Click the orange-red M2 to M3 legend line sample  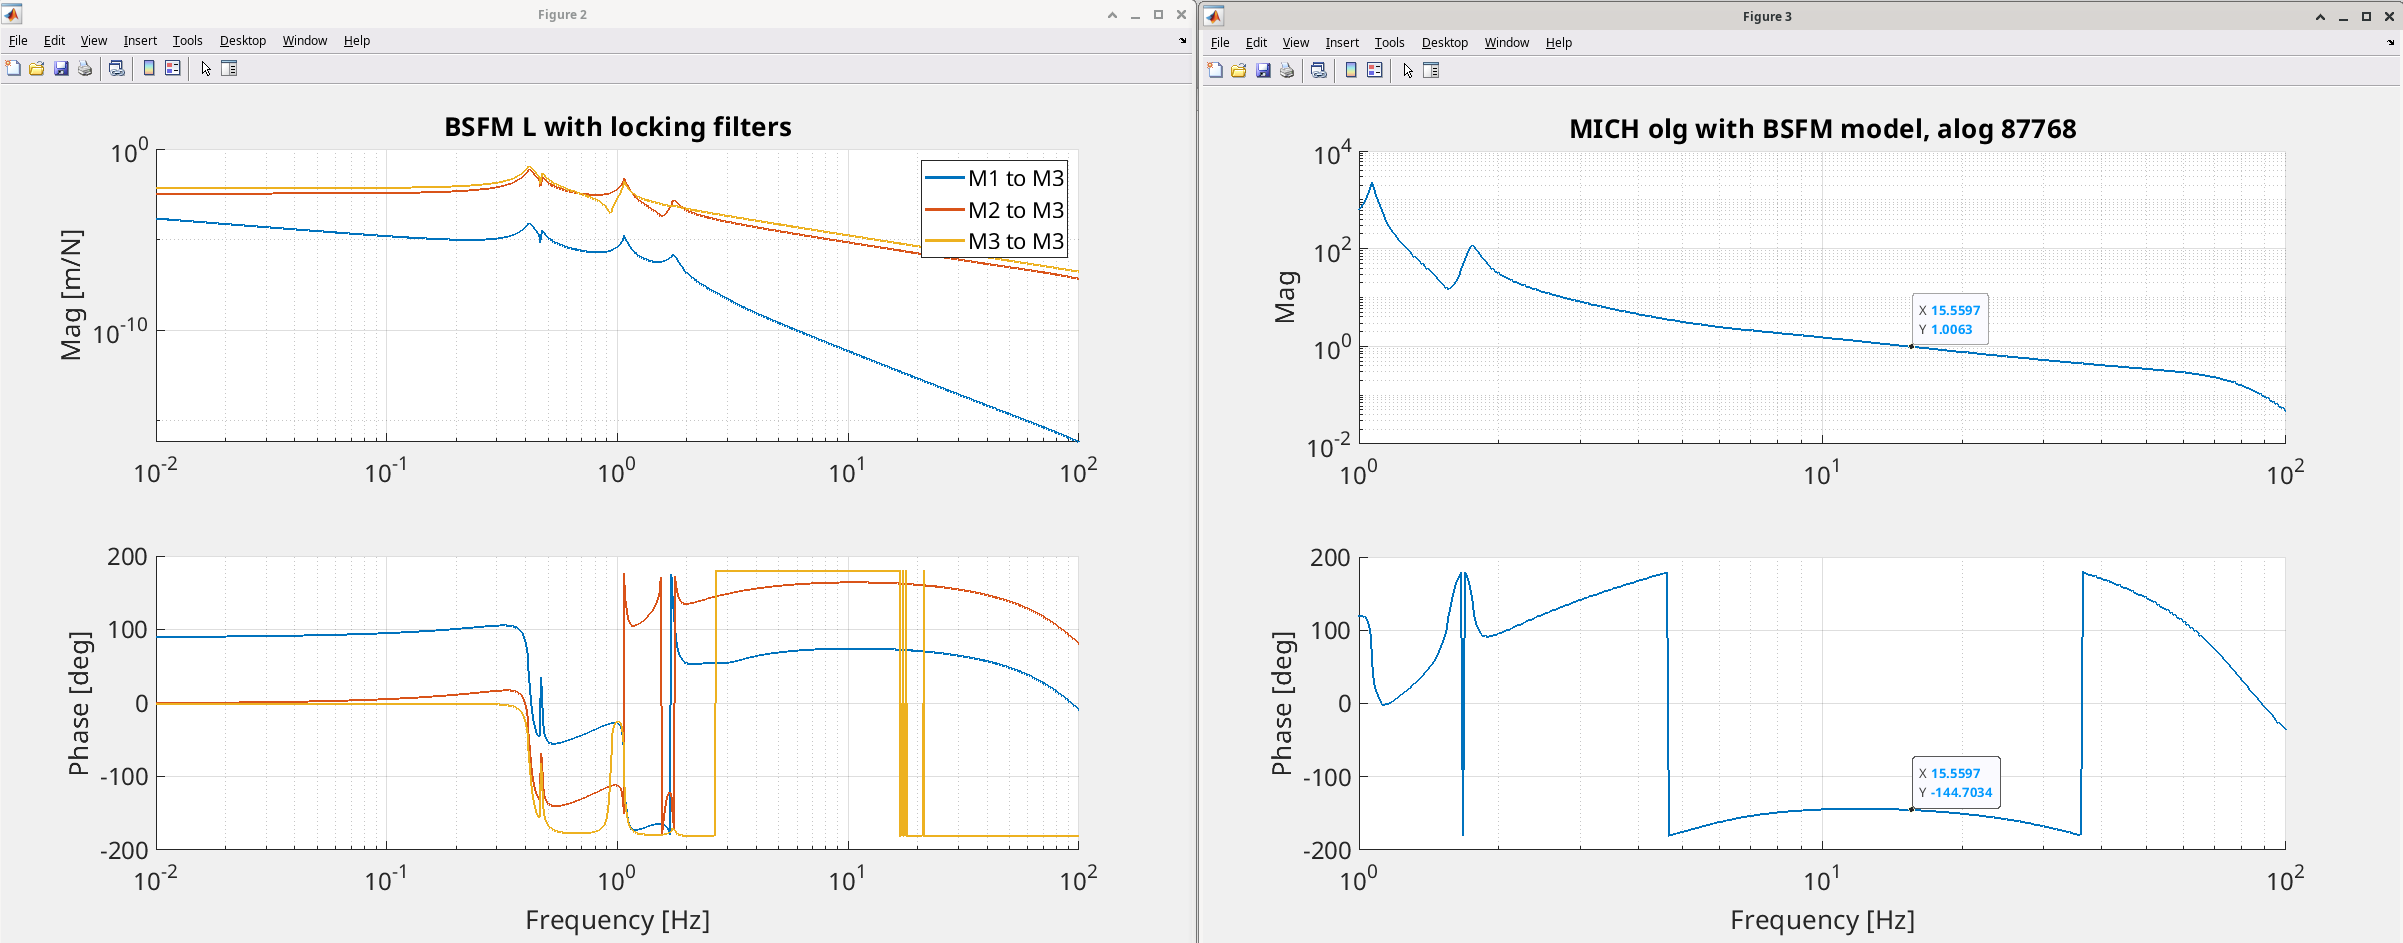(x=944, y=210)
